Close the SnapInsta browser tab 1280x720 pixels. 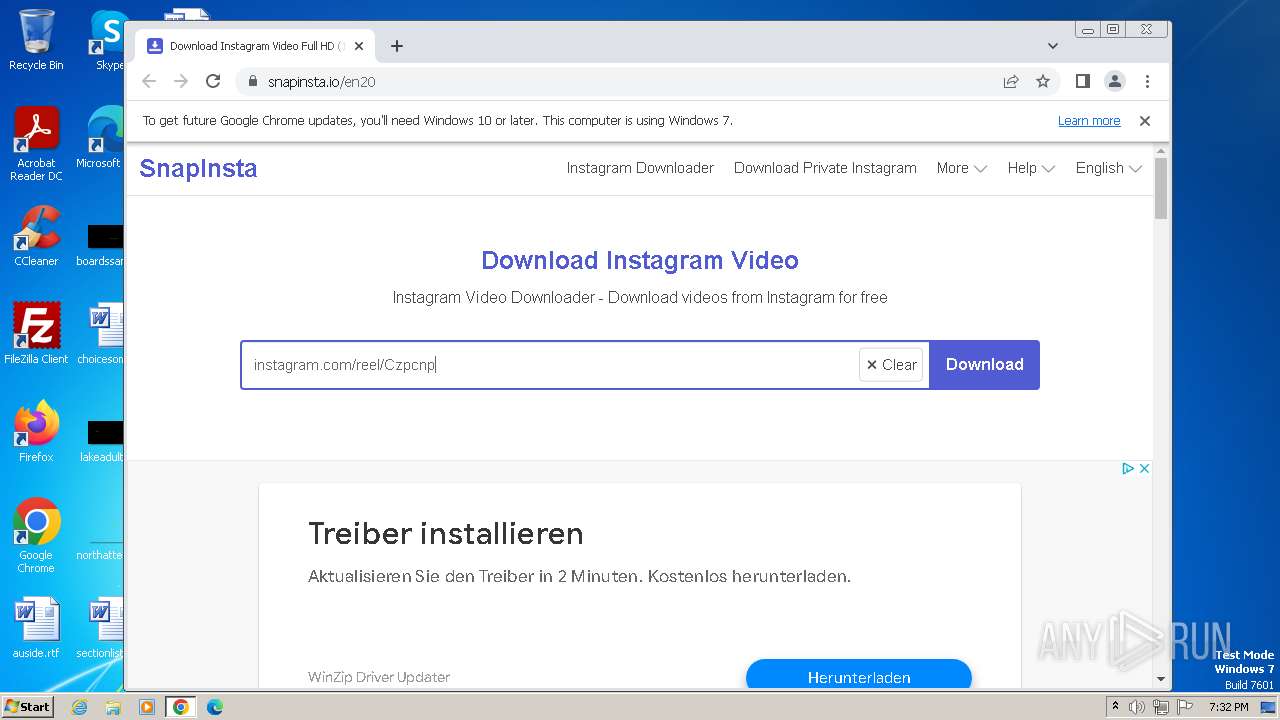(x=359, y=46)
